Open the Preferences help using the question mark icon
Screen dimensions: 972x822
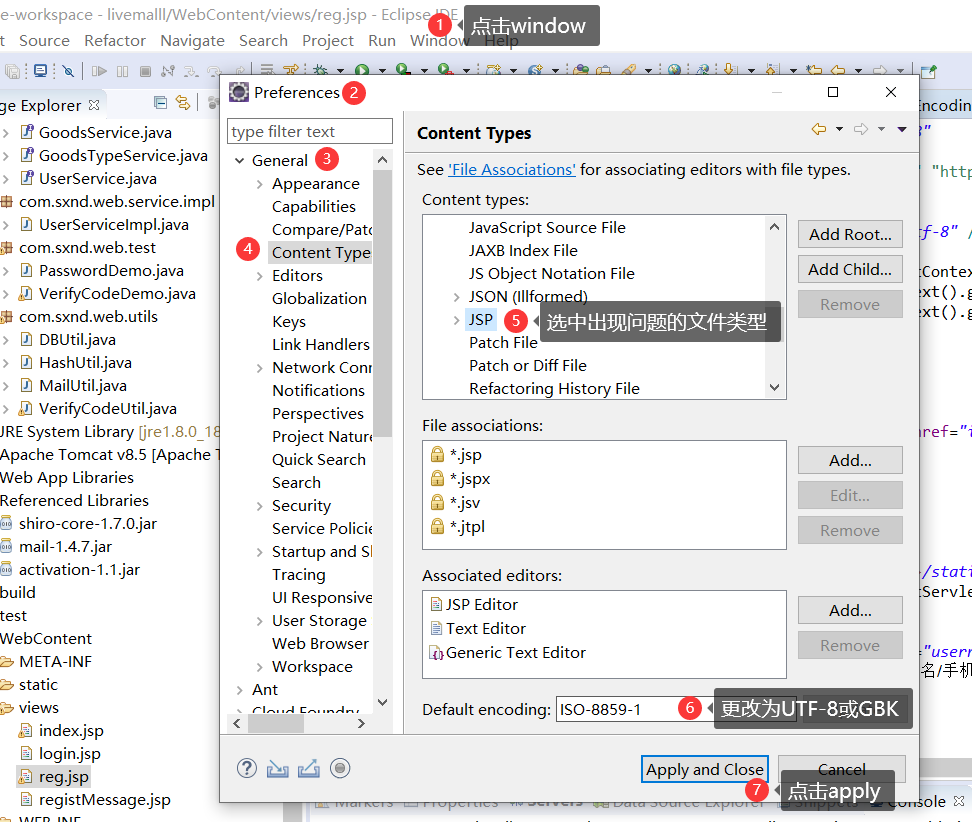pos(246,768)
